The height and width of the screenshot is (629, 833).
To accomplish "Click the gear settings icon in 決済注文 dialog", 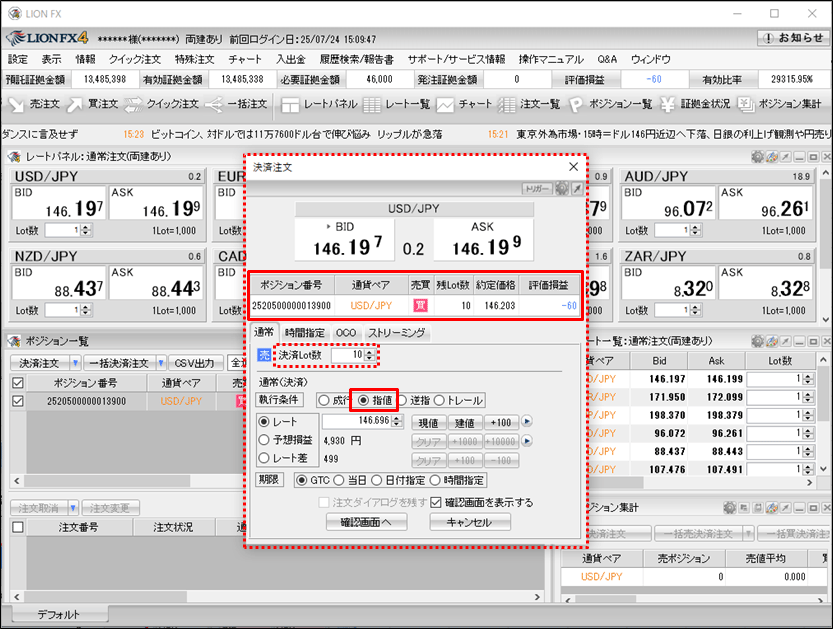I will point(562,187).
